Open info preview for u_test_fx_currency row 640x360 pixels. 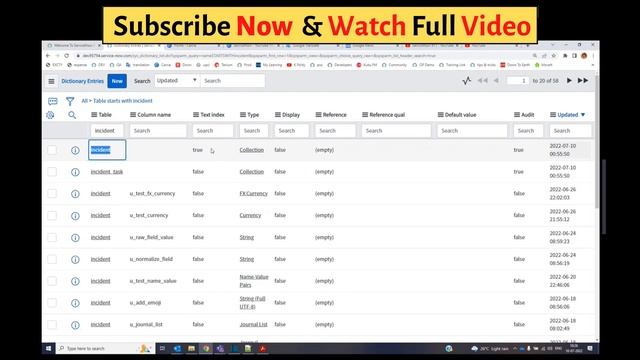coord(75,194)
